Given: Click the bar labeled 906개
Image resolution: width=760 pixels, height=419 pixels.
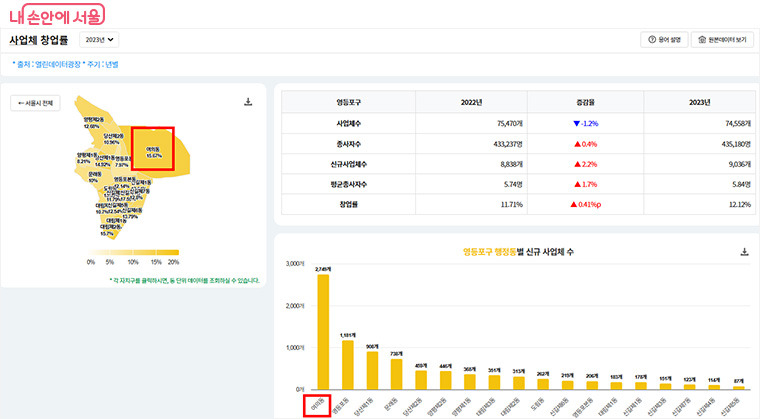Looking at the screenshot, I should click(x=372, y=370).
